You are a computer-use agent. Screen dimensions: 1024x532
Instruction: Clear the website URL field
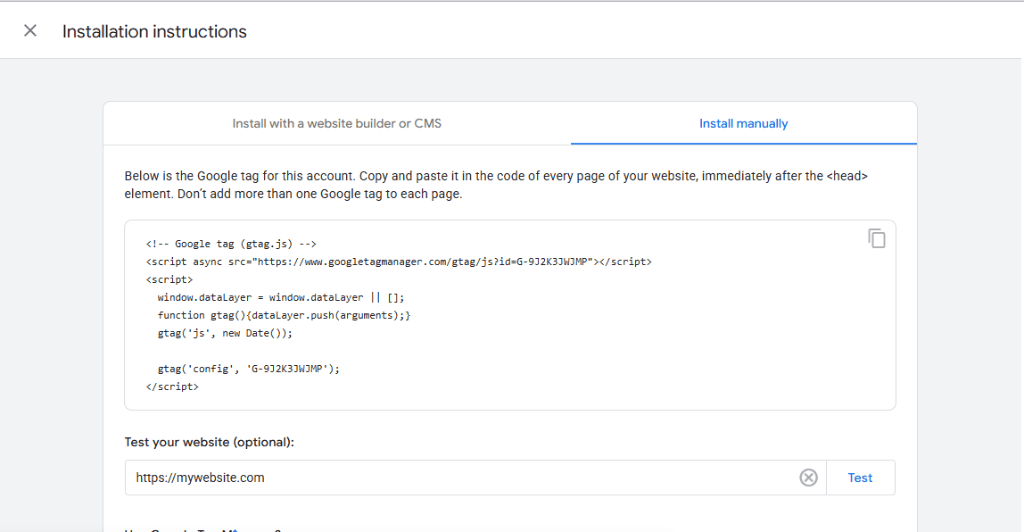point(808,478)
